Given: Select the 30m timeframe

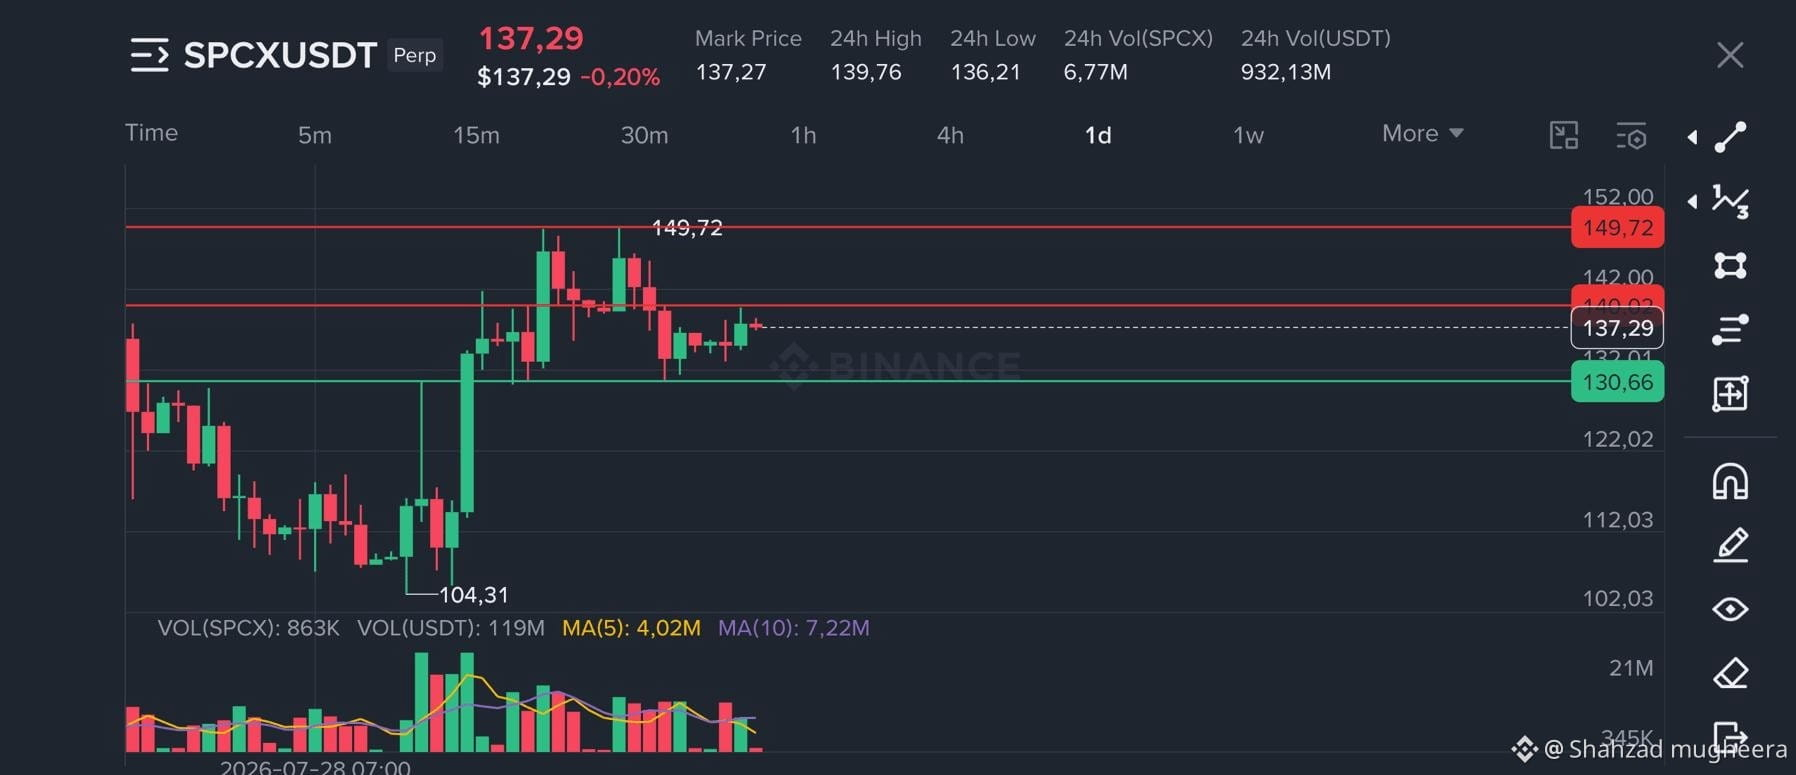Looking at the screenshot, I should [644, 135].
